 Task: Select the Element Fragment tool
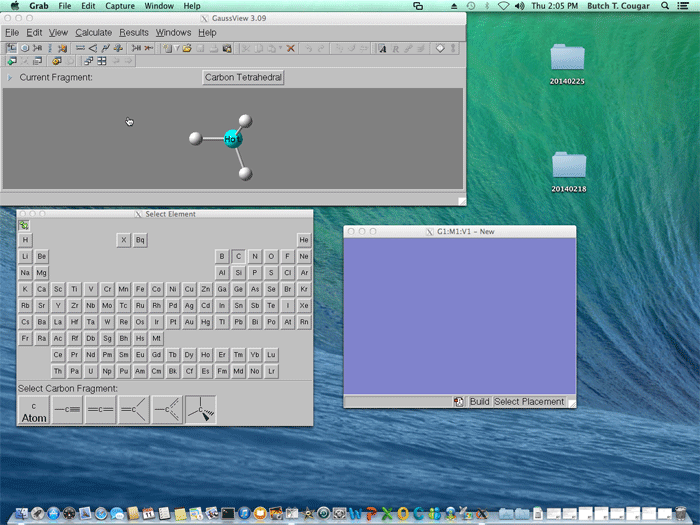(12, 48)
